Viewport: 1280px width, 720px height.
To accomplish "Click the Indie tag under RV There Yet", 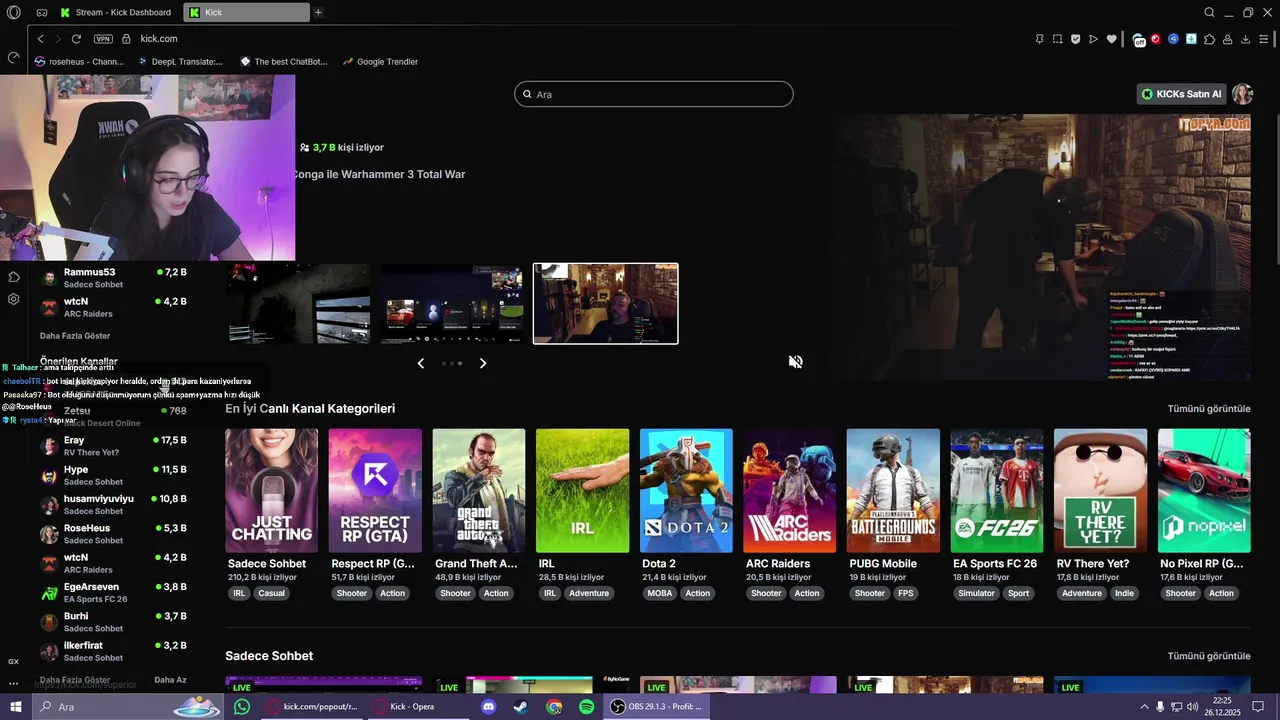I will (1125, 593).
